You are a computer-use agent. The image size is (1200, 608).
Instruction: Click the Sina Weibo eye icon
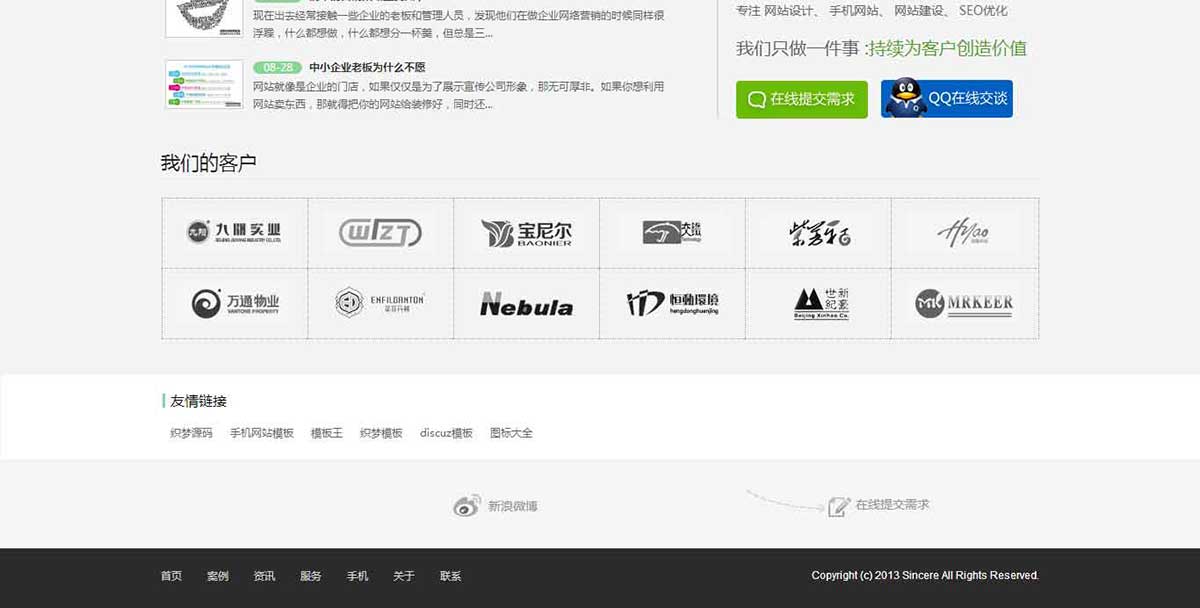[467, 506]
